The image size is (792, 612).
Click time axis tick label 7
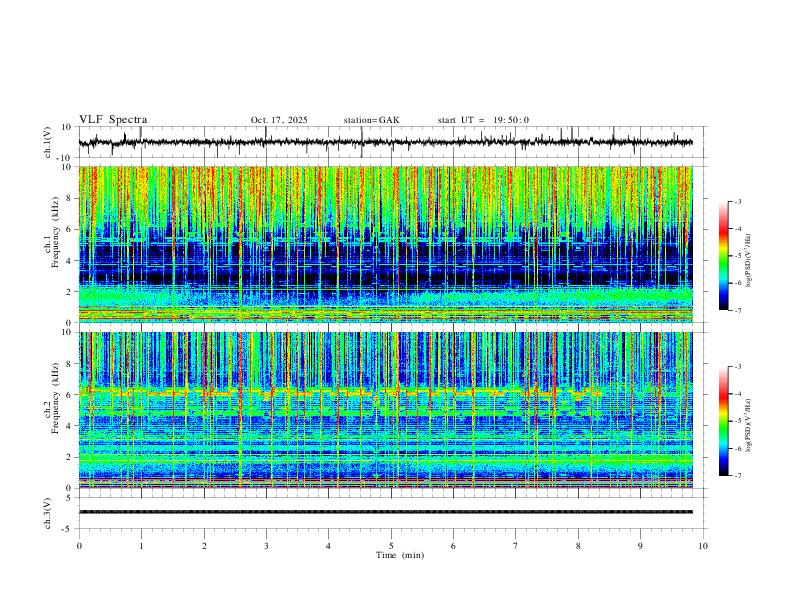(516, 546)
